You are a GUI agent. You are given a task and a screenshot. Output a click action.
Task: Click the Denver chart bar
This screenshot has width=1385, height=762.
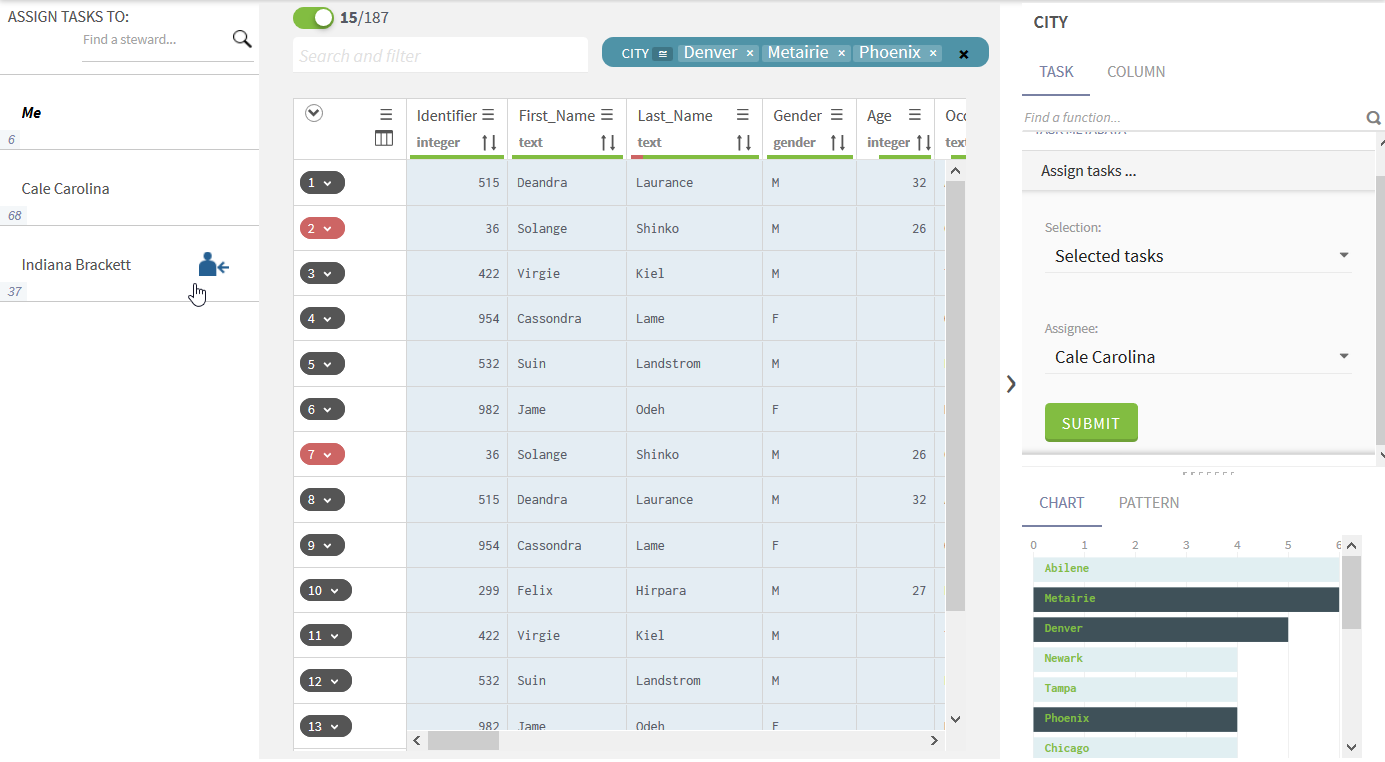tap(1160, 629)
